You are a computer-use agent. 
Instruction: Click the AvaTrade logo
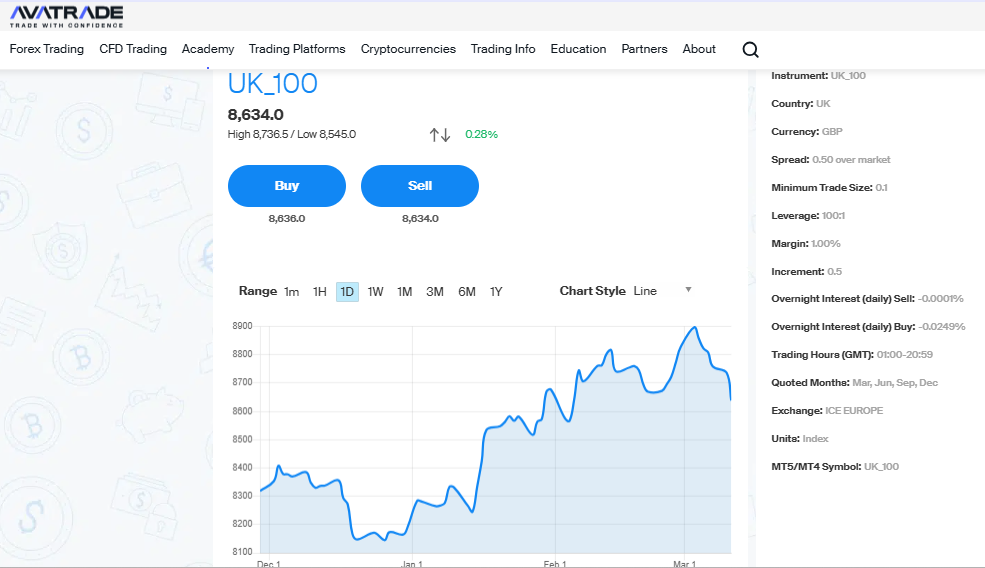pos(66,16)
